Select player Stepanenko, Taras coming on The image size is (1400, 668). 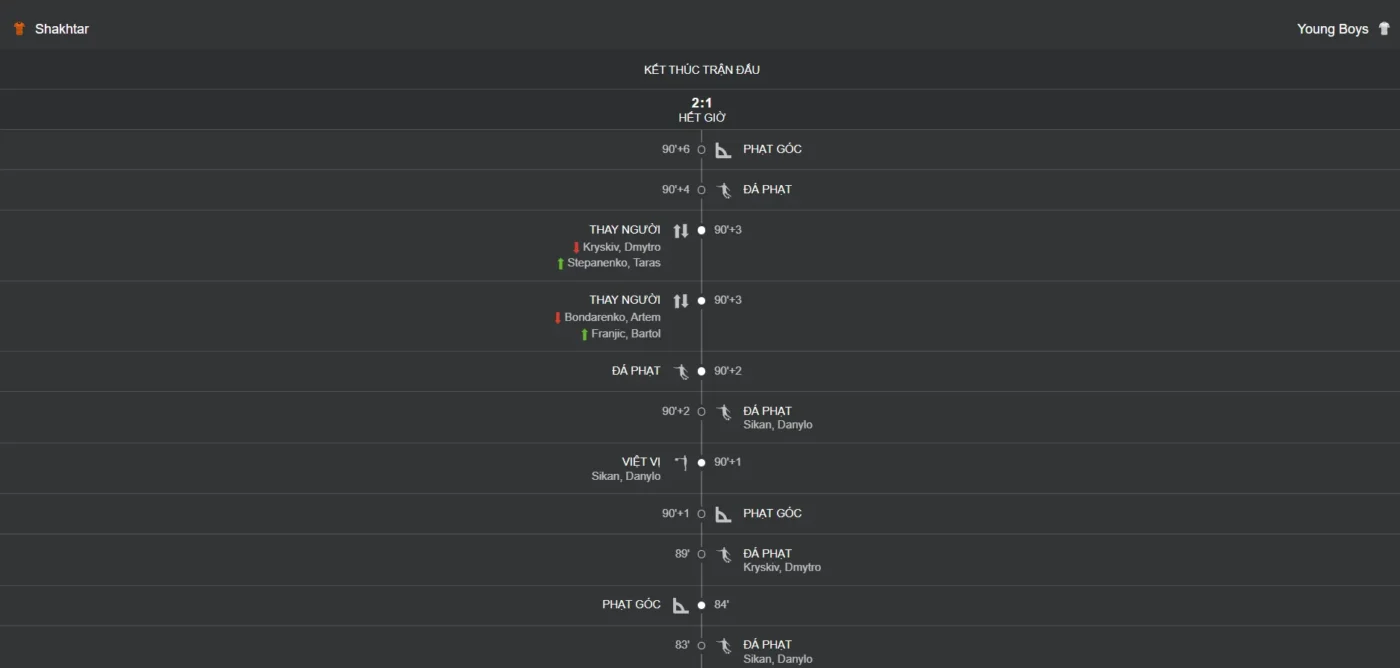613,263
